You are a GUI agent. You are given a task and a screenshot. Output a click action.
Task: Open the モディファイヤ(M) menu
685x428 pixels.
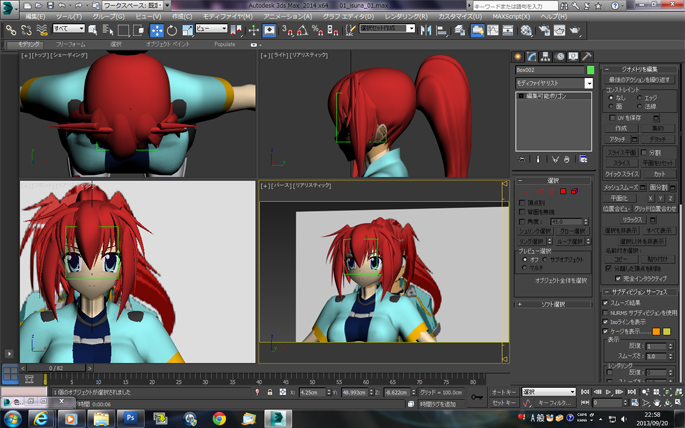pos(228,17)
